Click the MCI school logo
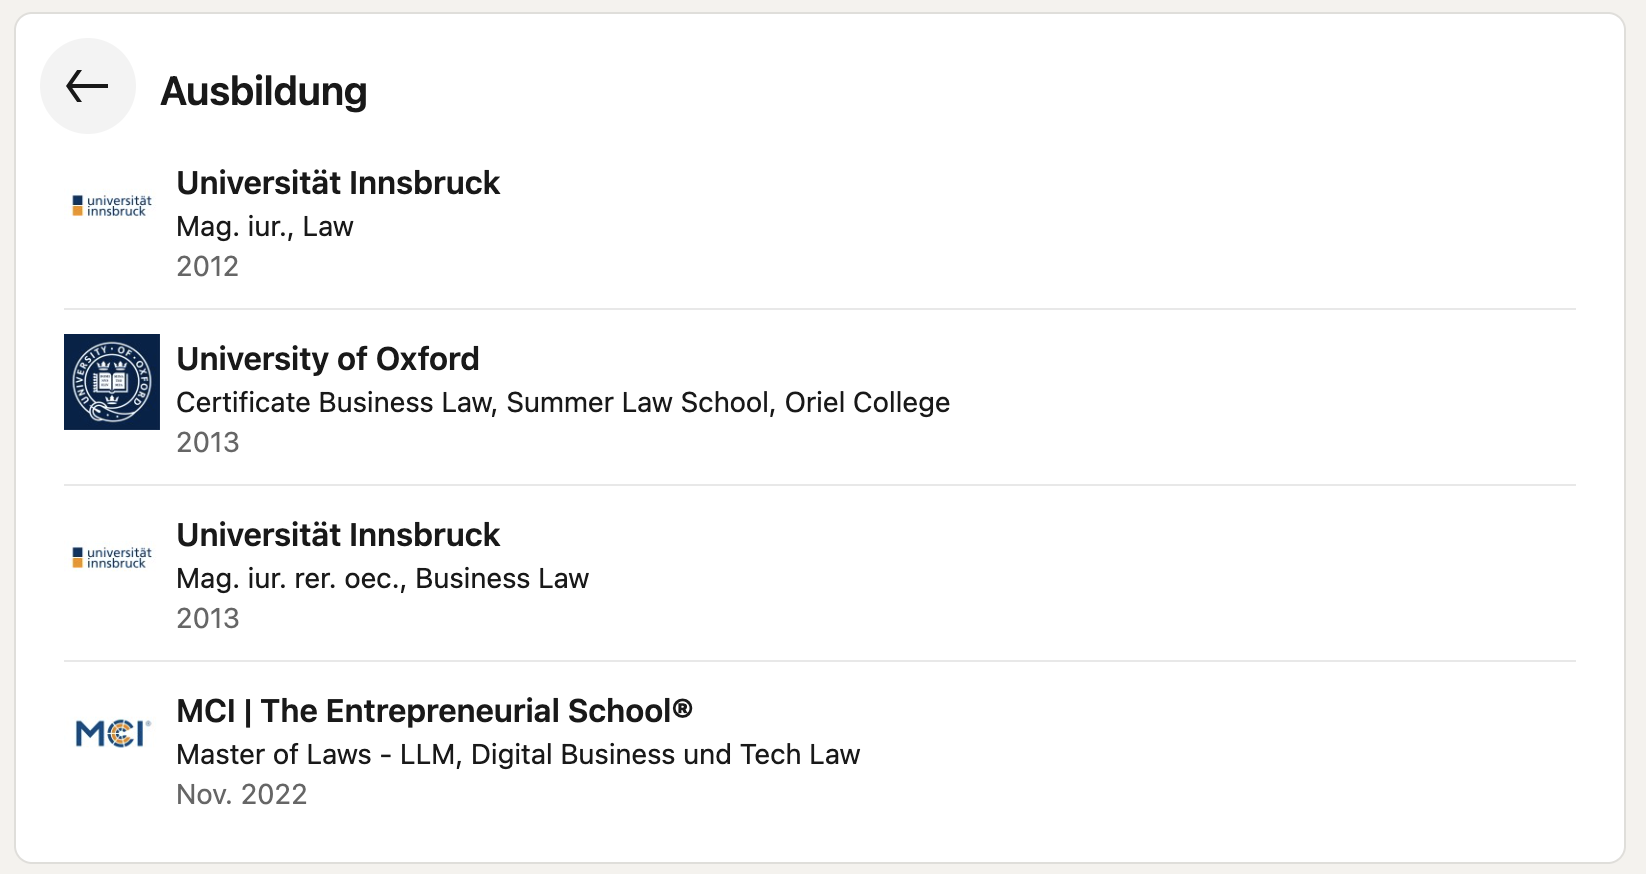The height and width of the screenshot is (874, 1646). [112, 734]
